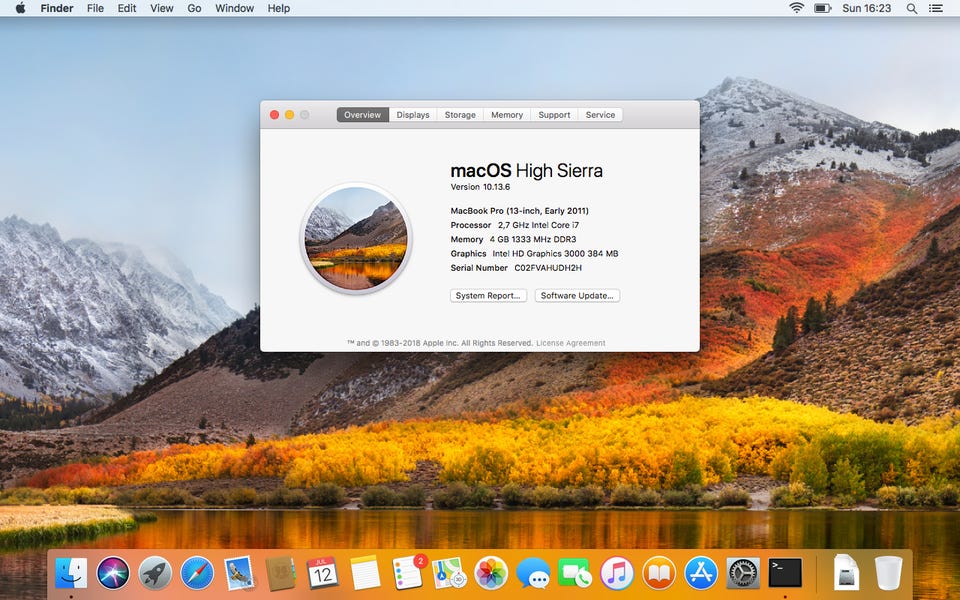Launch Safari from the dock
Image resolution: width=960 pixels, height=600 pixels.
coord(197,573)
